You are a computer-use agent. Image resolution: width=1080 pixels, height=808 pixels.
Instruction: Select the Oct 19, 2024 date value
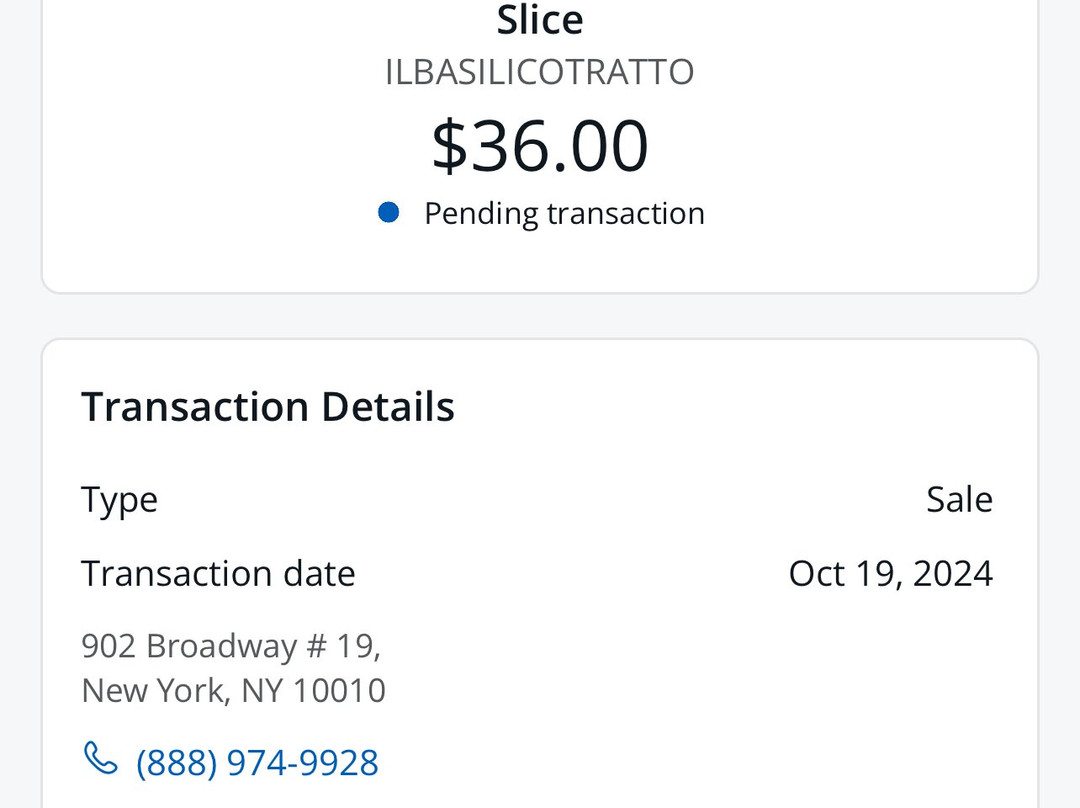890,573
